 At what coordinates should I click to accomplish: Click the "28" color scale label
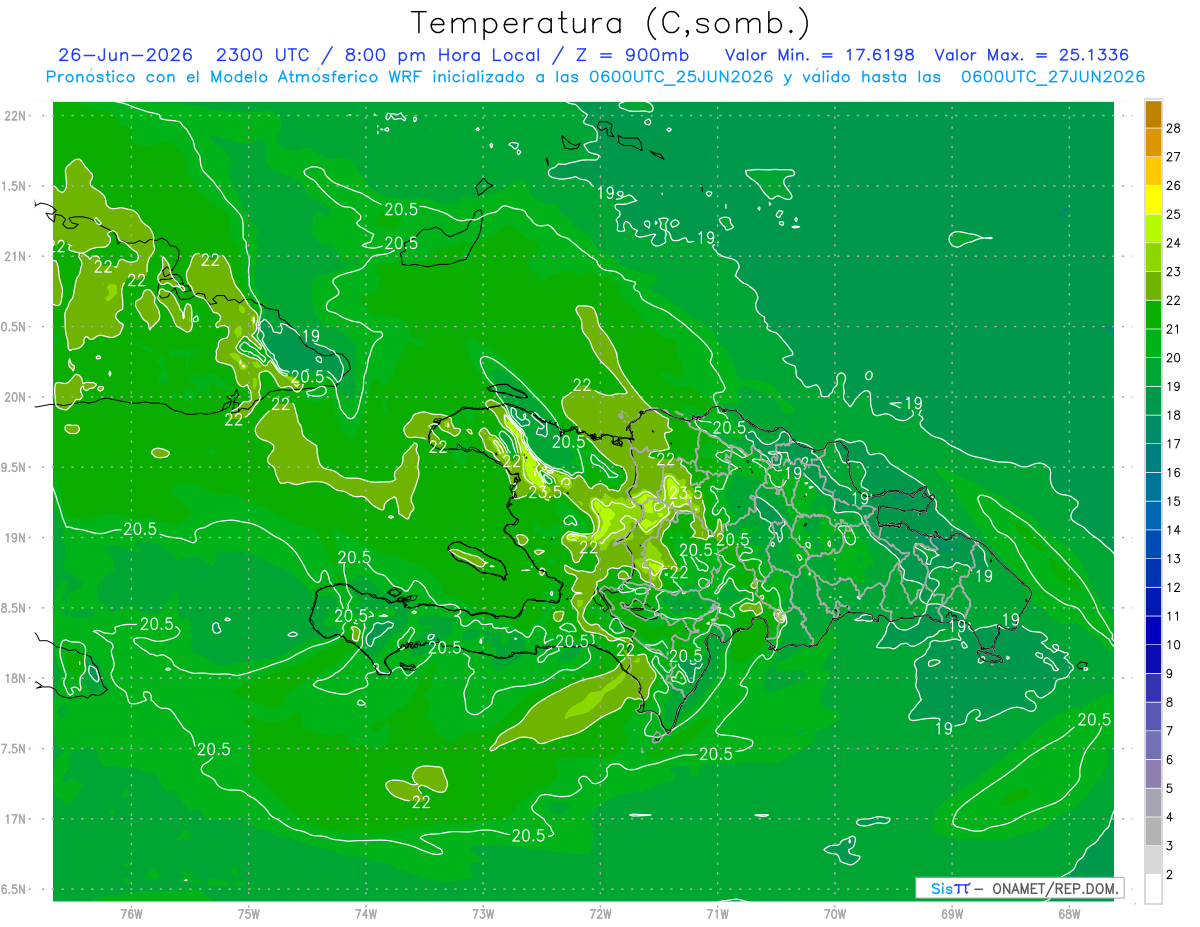coord(1174,128)
